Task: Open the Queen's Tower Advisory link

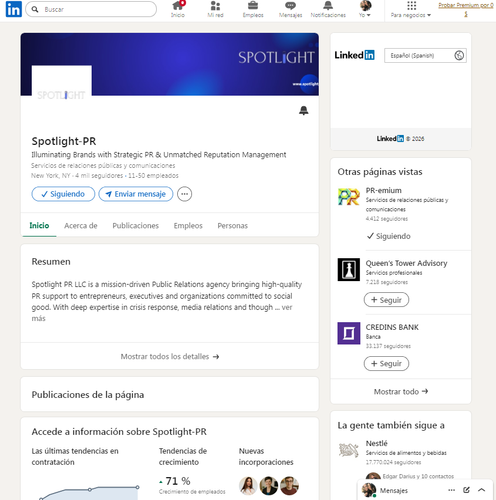Action: click(x=406, y=263)
